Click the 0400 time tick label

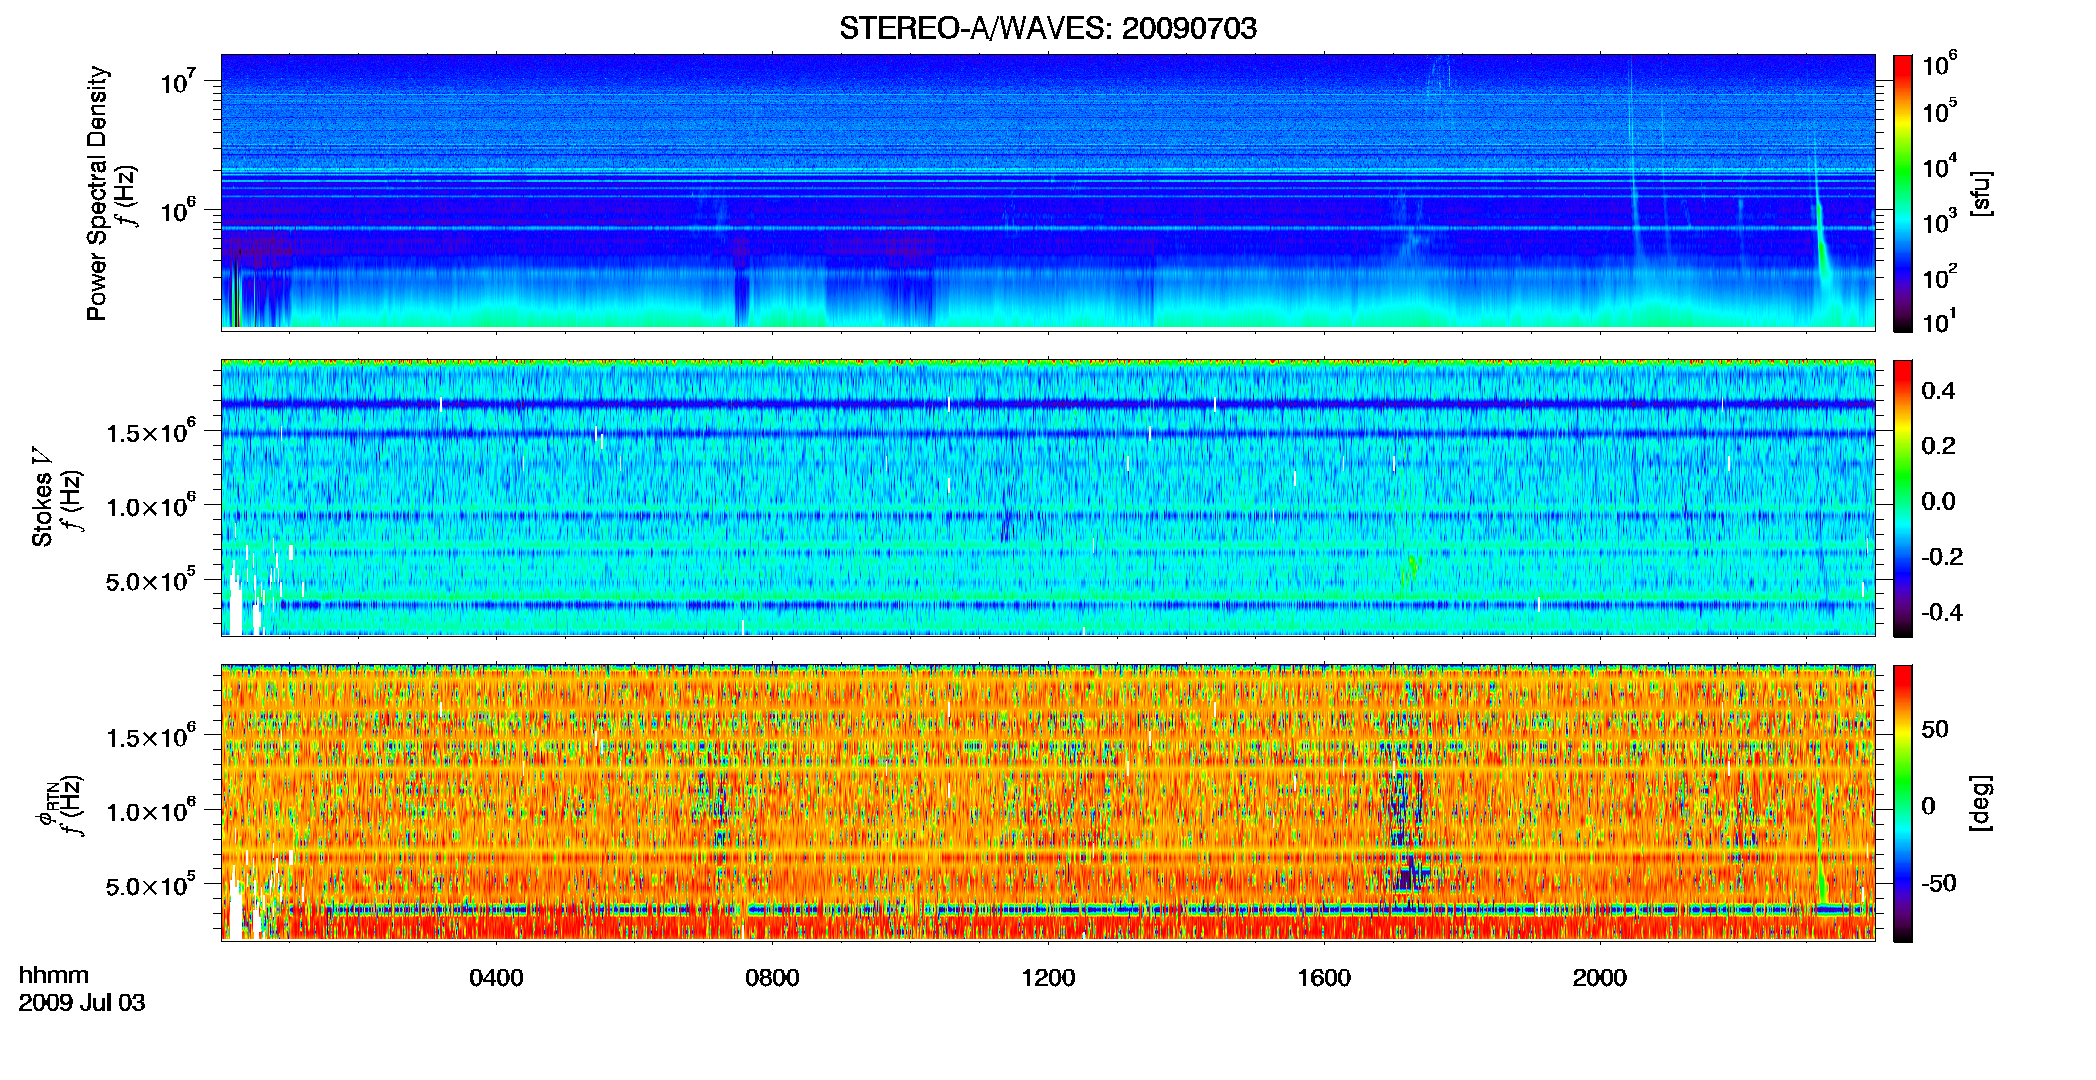coord(496,978)
